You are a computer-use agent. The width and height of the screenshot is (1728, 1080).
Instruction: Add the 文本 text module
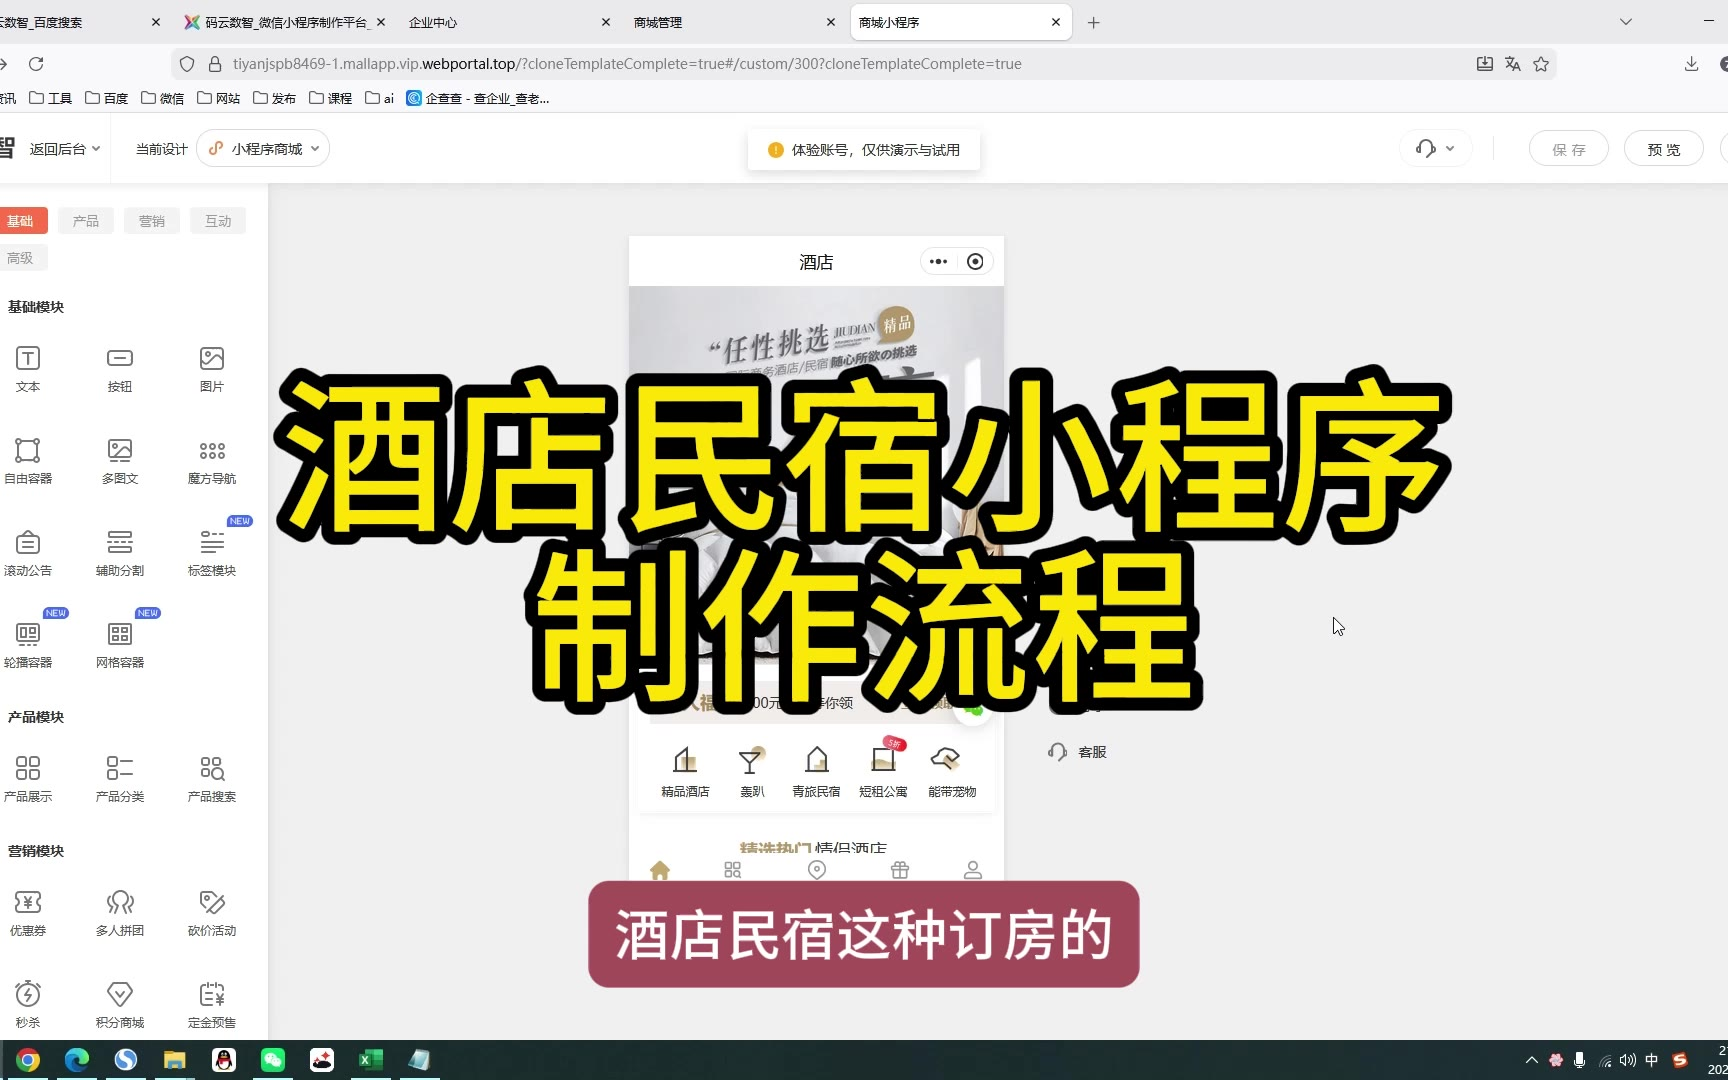tap(28, 369)
